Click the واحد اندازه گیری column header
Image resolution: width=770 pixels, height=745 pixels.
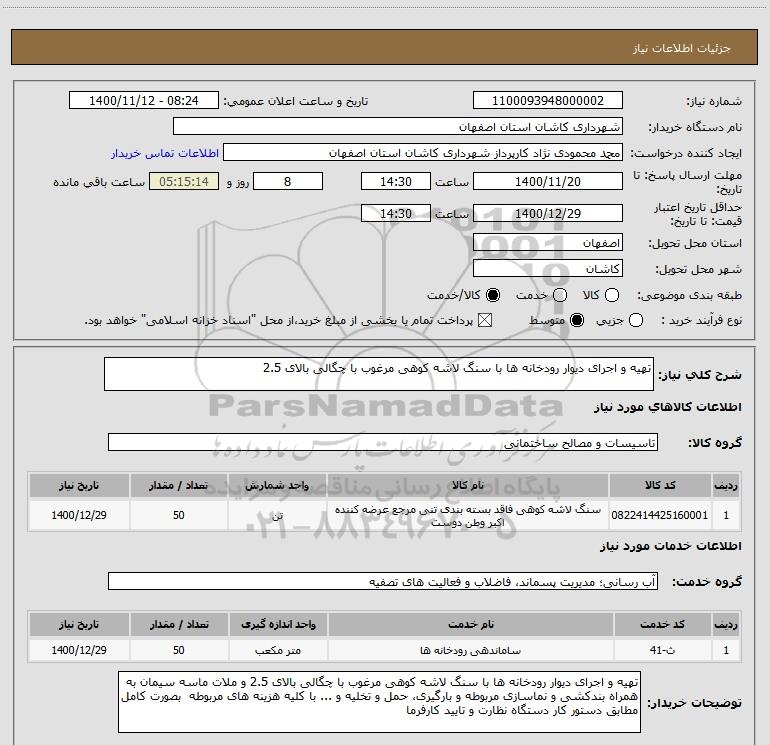pyautogui.click(x=278, y=624)
